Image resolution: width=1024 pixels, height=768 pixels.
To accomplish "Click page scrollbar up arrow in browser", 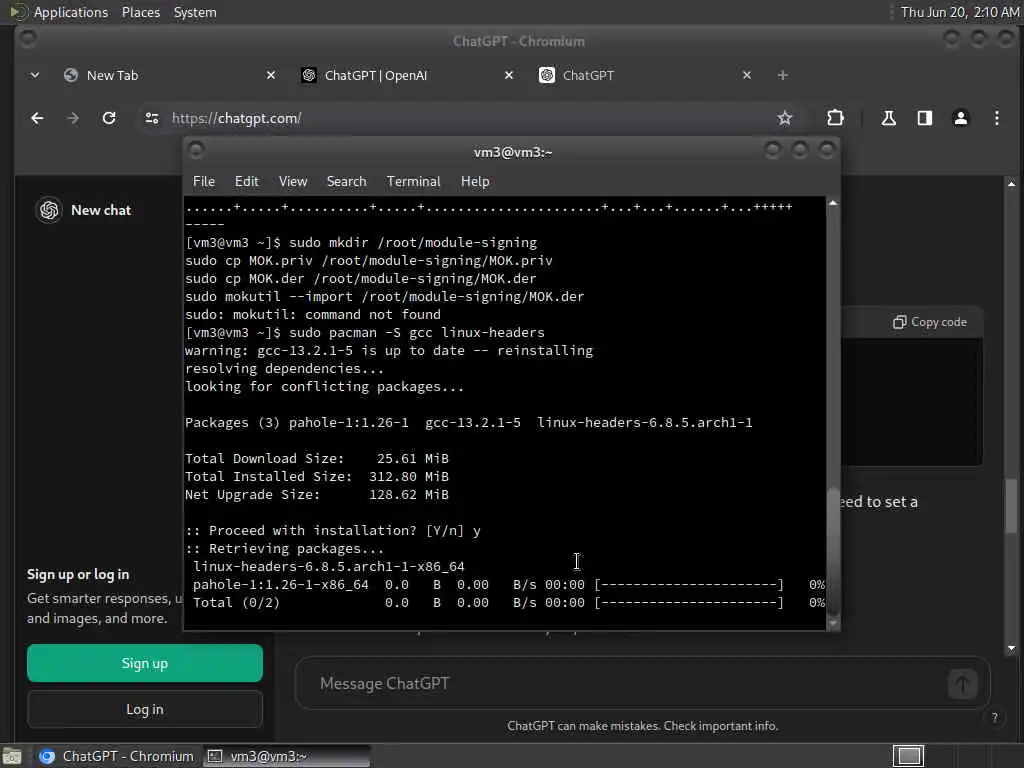I will click(1011, 184).
